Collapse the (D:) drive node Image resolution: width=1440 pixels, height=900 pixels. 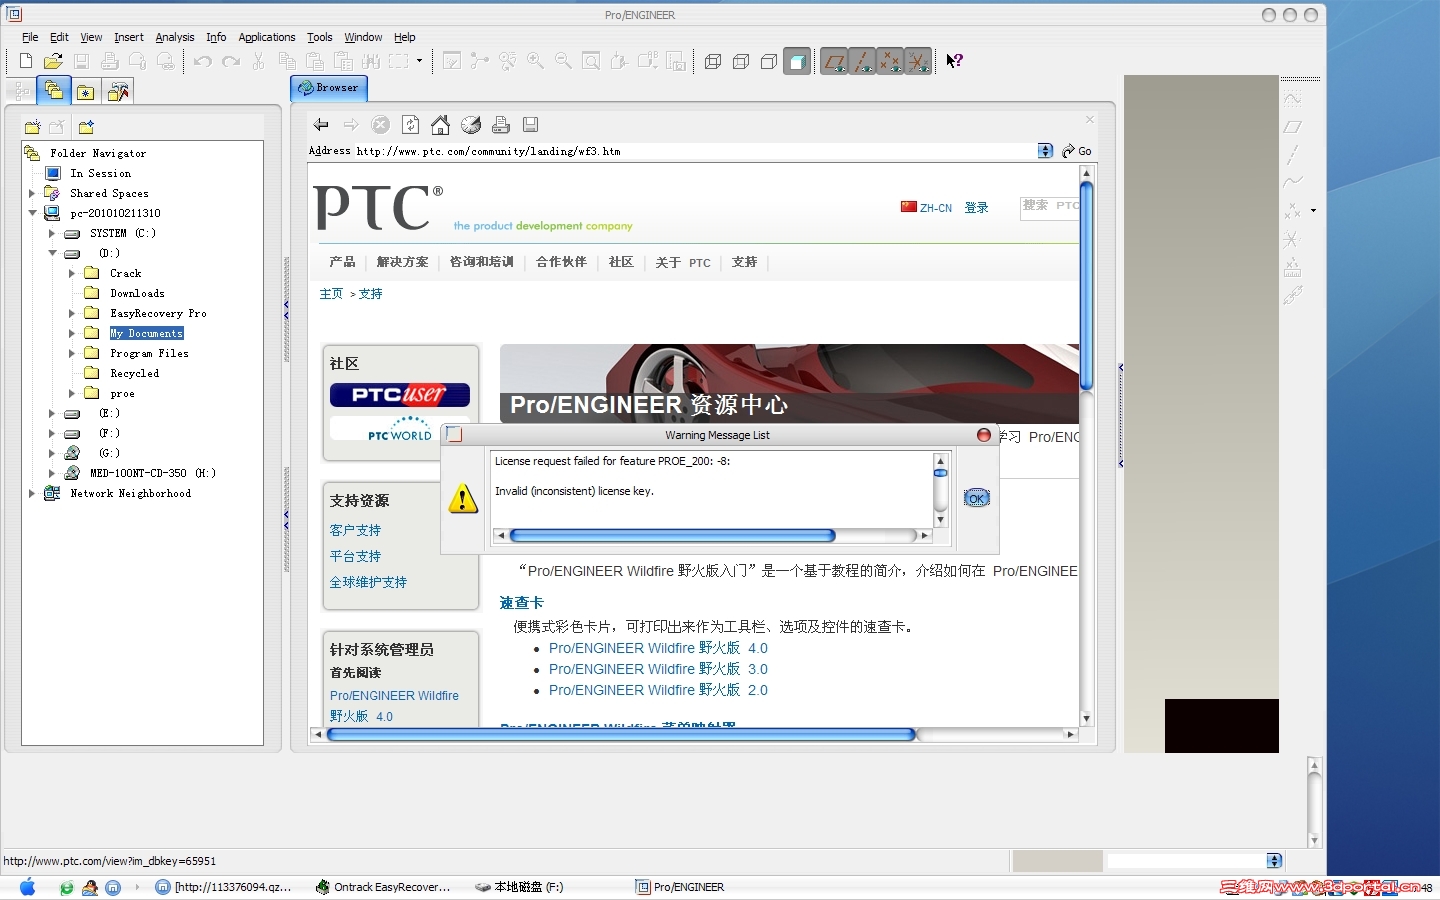[52, 253]
